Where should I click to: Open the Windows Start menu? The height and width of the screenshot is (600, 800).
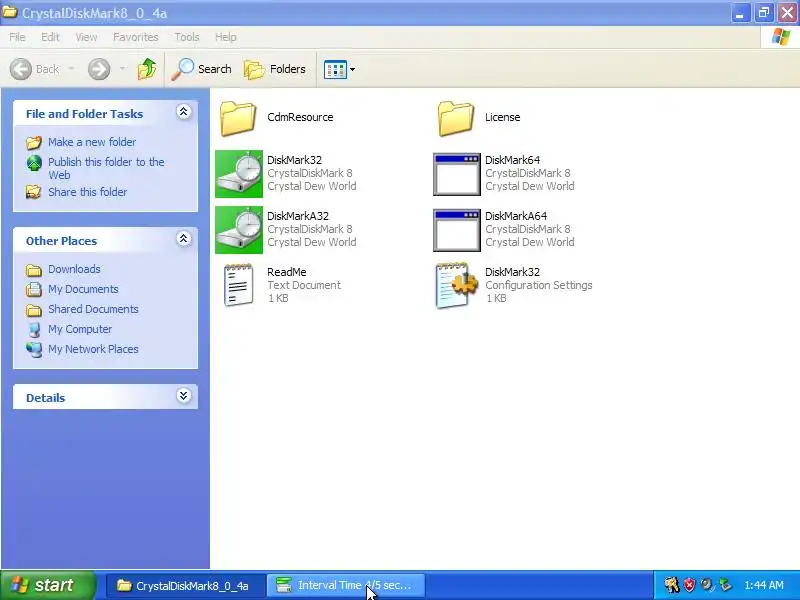click(48, 585)
